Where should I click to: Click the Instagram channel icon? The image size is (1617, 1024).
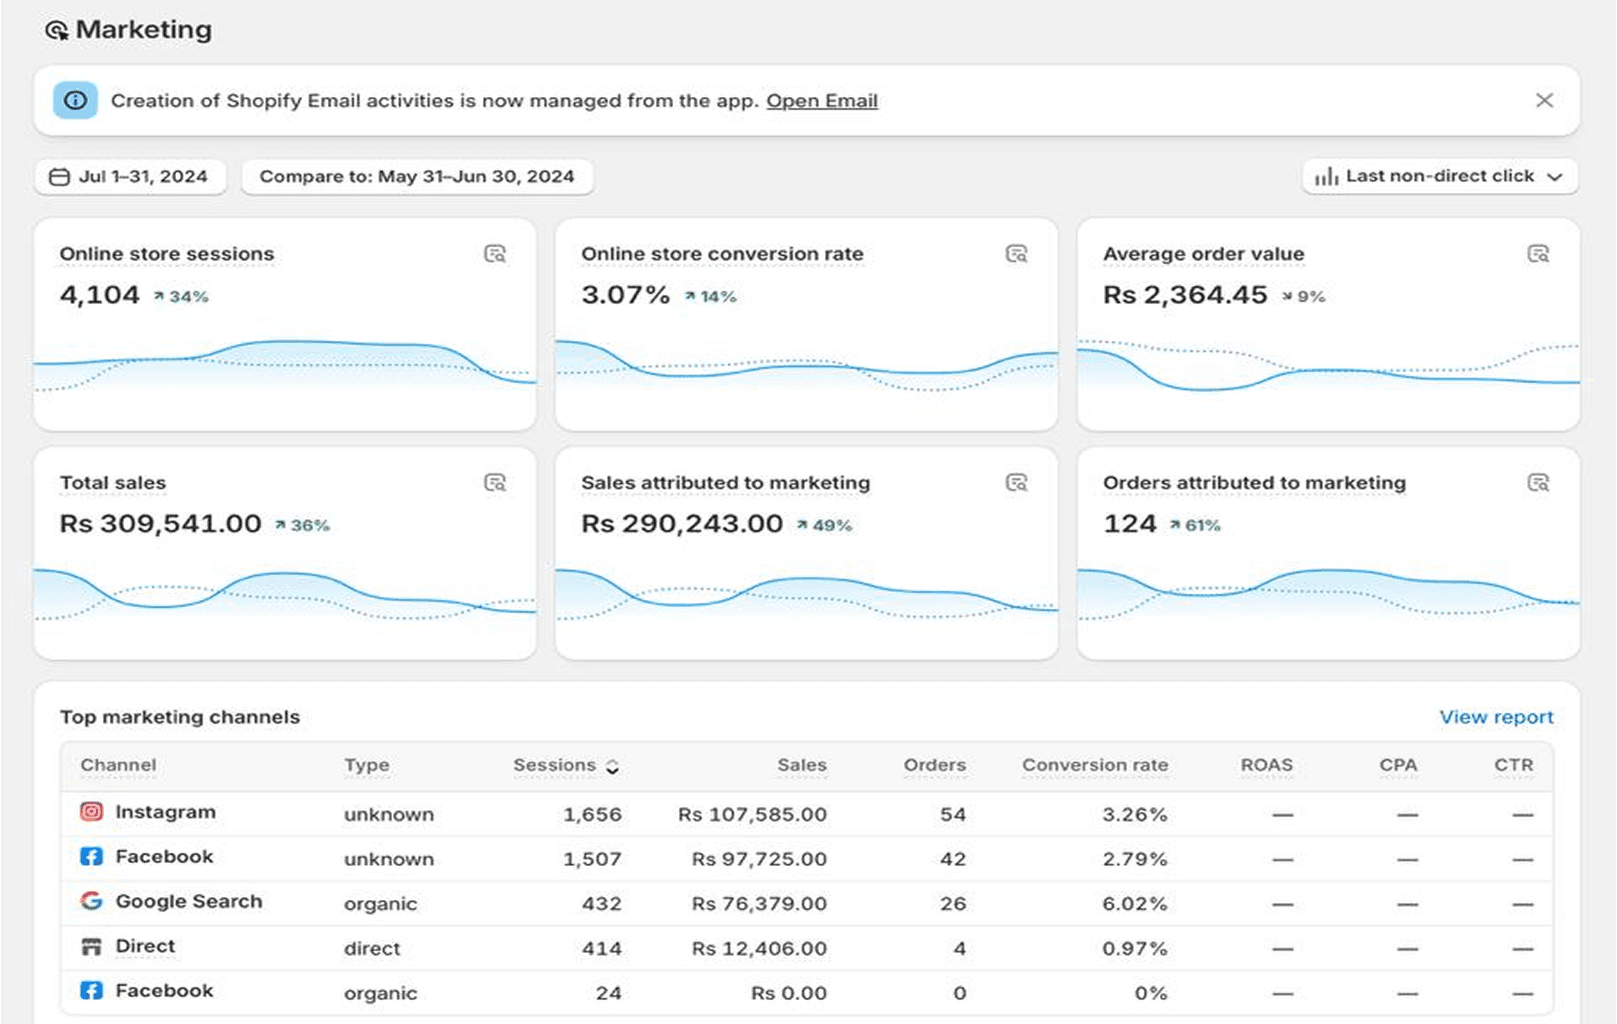(91, 812)
